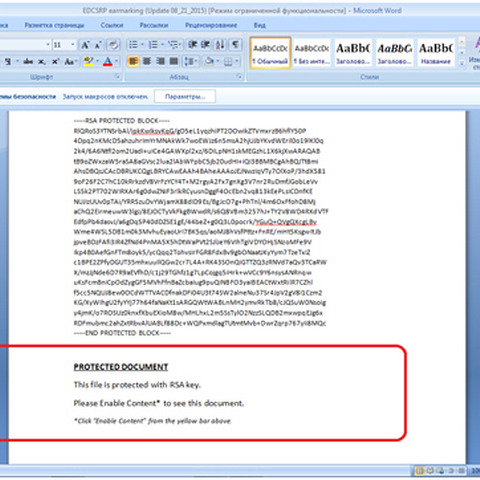480x480 pixels.
Task: Switch to Draft view
Action: click(461, 471)
